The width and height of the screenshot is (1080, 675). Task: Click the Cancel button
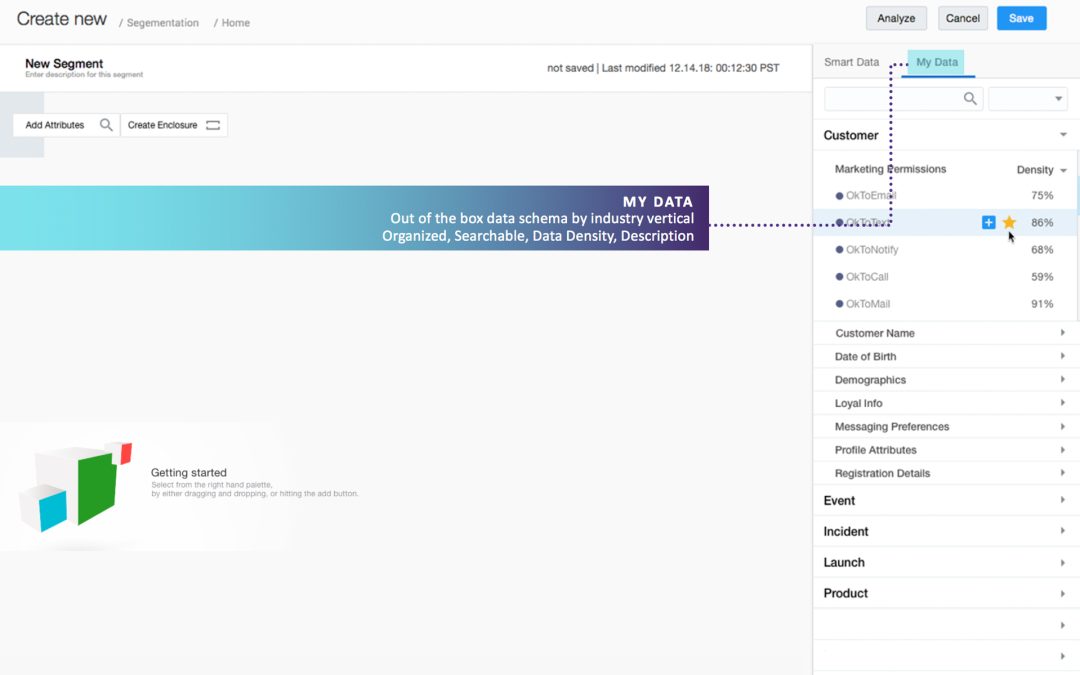962,19
